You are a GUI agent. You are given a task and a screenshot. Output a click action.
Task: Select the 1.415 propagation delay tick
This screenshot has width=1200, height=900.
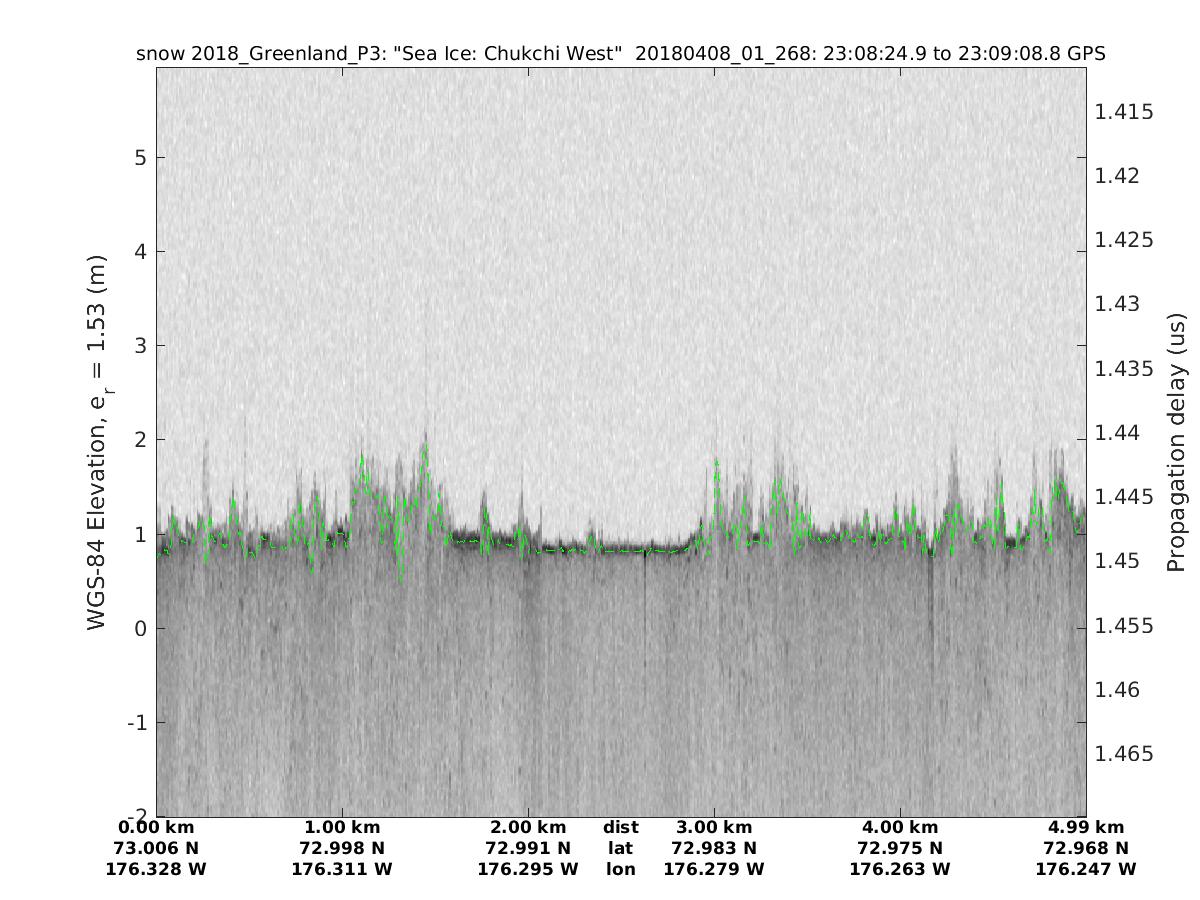[x=1124, y=112]
